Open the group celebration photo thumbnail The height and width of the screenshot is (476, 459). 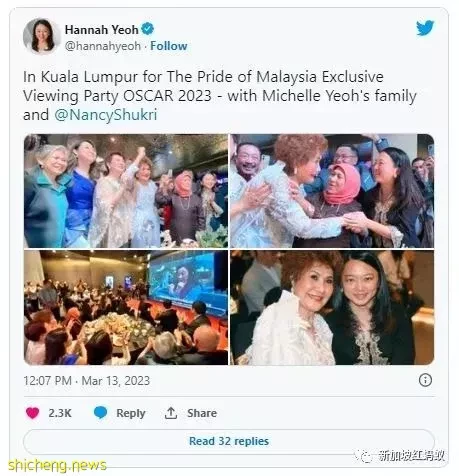coord(126,191)
